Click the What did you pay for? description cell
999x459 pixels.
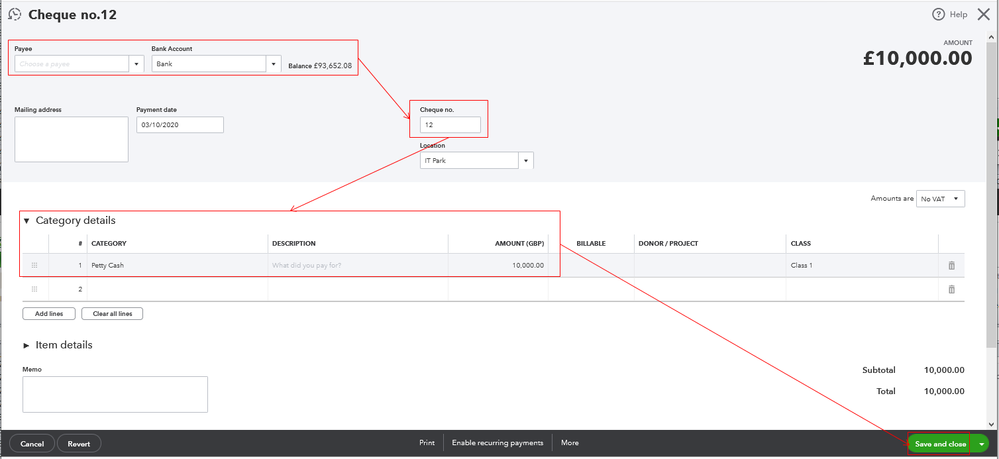point(357,265)
